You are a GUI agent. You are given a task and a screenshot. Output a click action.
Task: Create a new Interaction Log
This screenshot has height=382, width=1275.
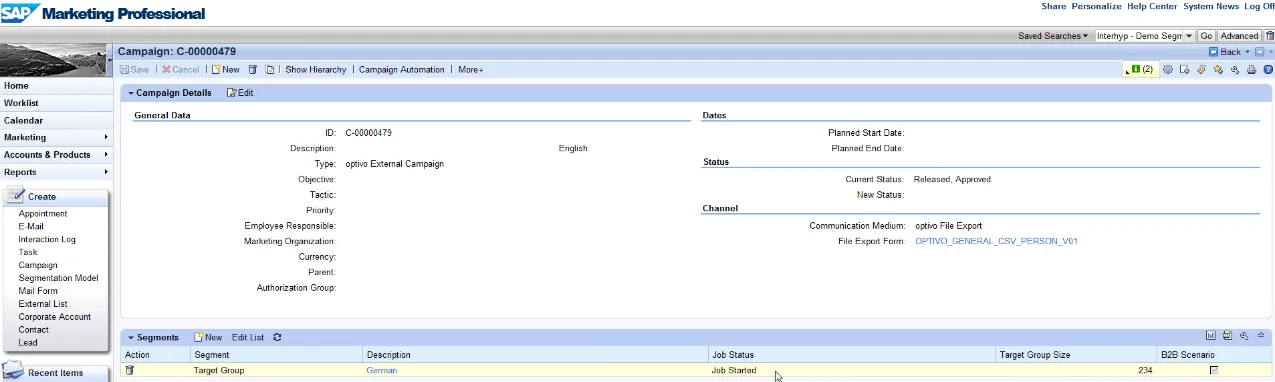pyautogui.click(x=47, y=240)
